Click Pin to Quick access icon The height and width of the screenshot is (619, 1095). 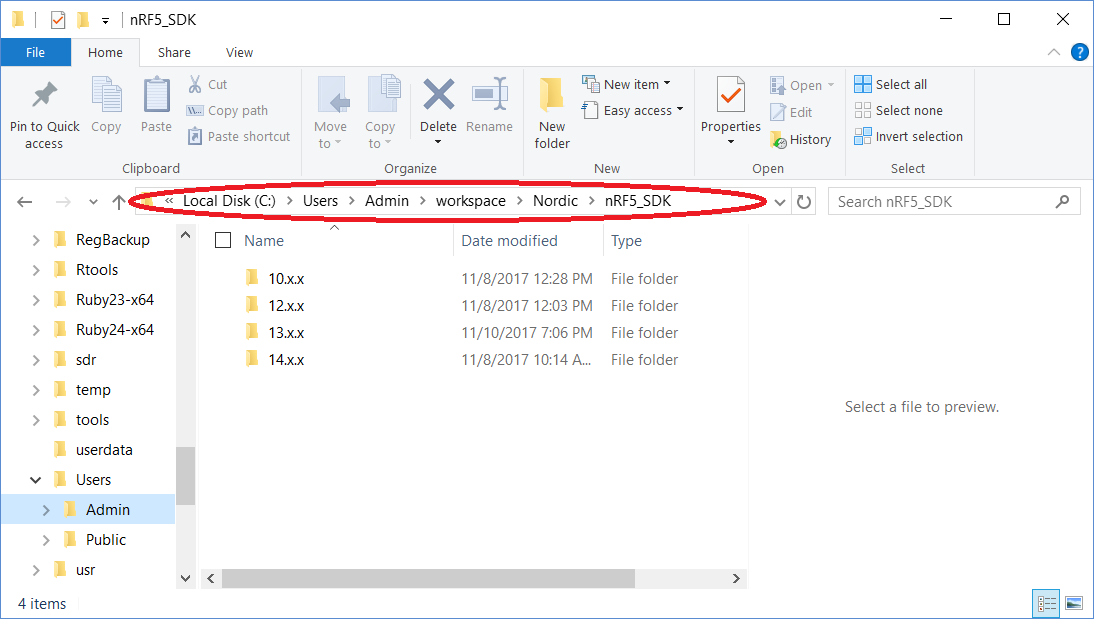(45, 95)
